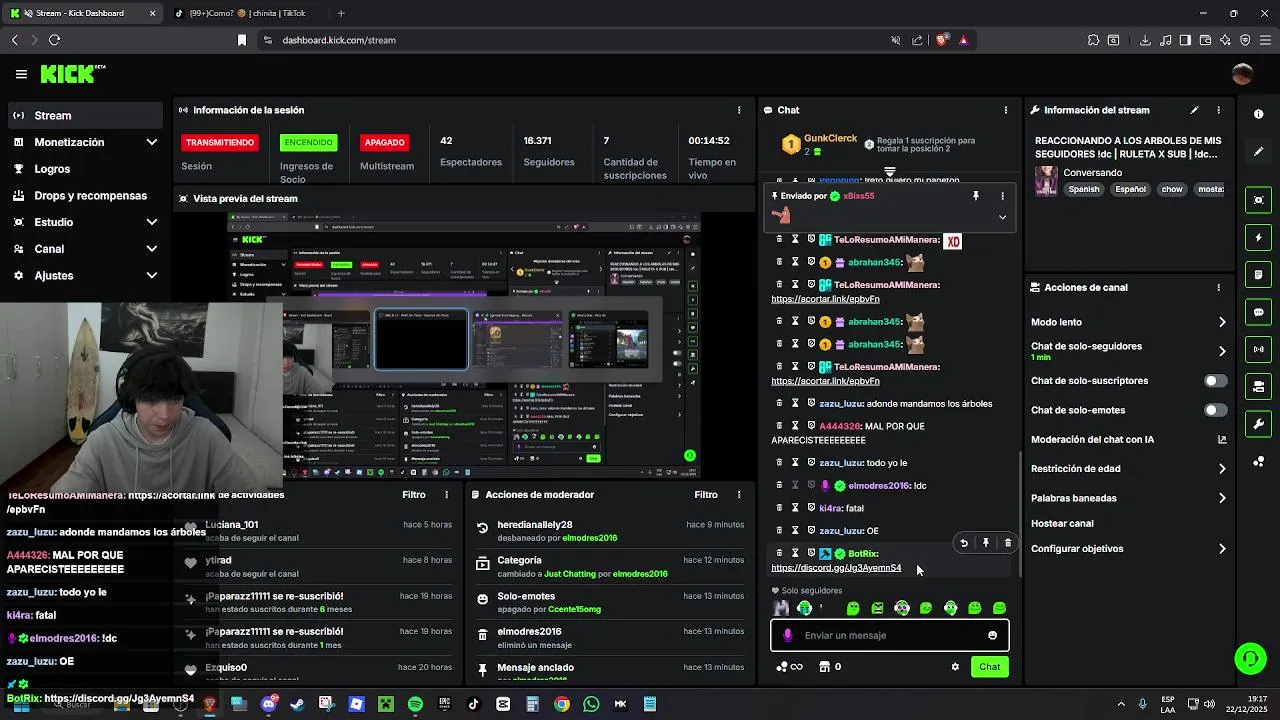Click the green Chat send button
The height and width of the screenshot is (720, 1280).
[989, 667]
